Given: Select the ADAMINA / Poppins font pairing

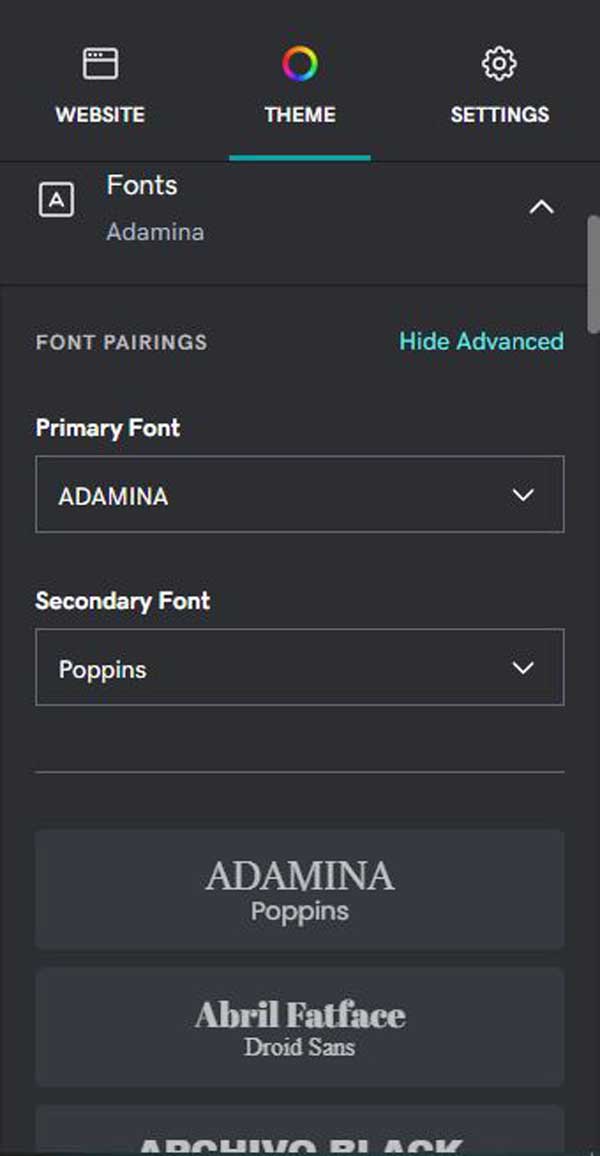Looking at the screenshot, I should click(x=299, y=889).
